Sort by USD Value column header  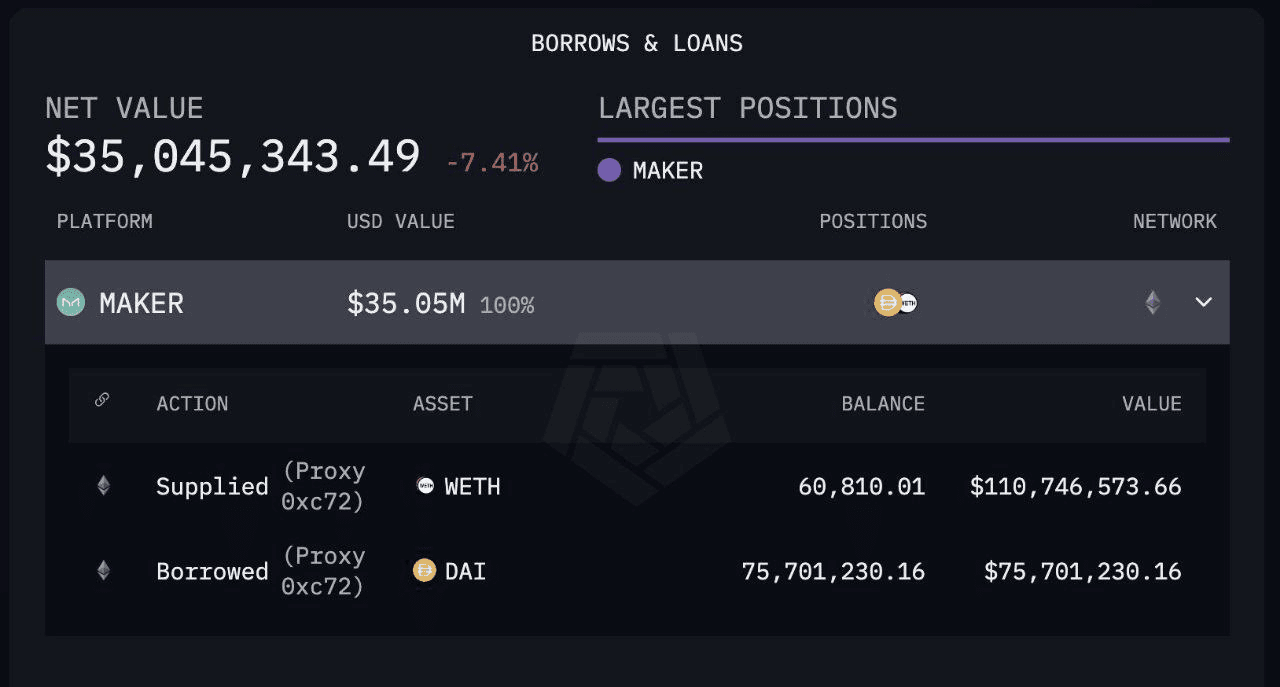tap(400, 221)
